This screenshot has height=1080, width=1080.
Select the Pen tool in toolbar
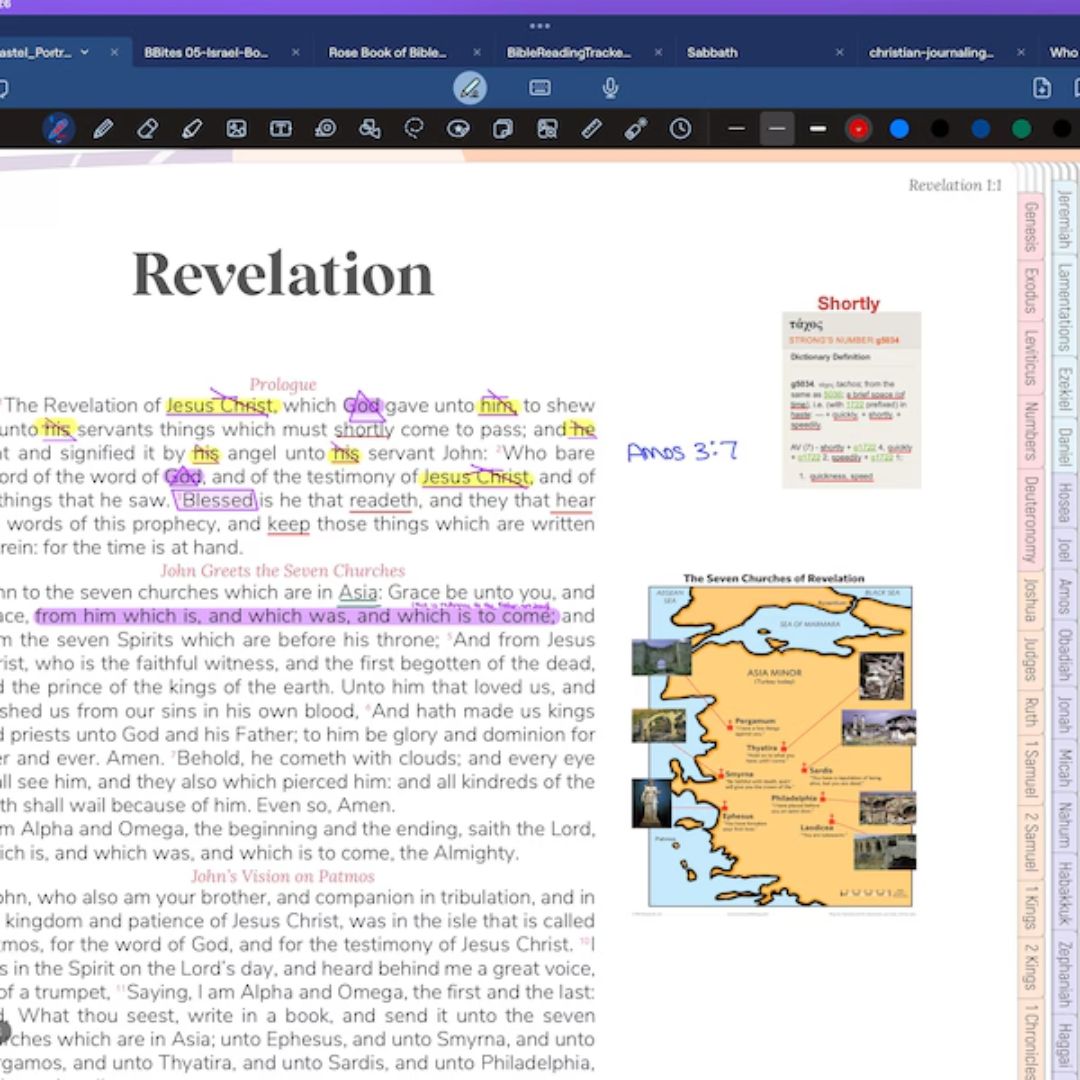click(x=102, y=129)
